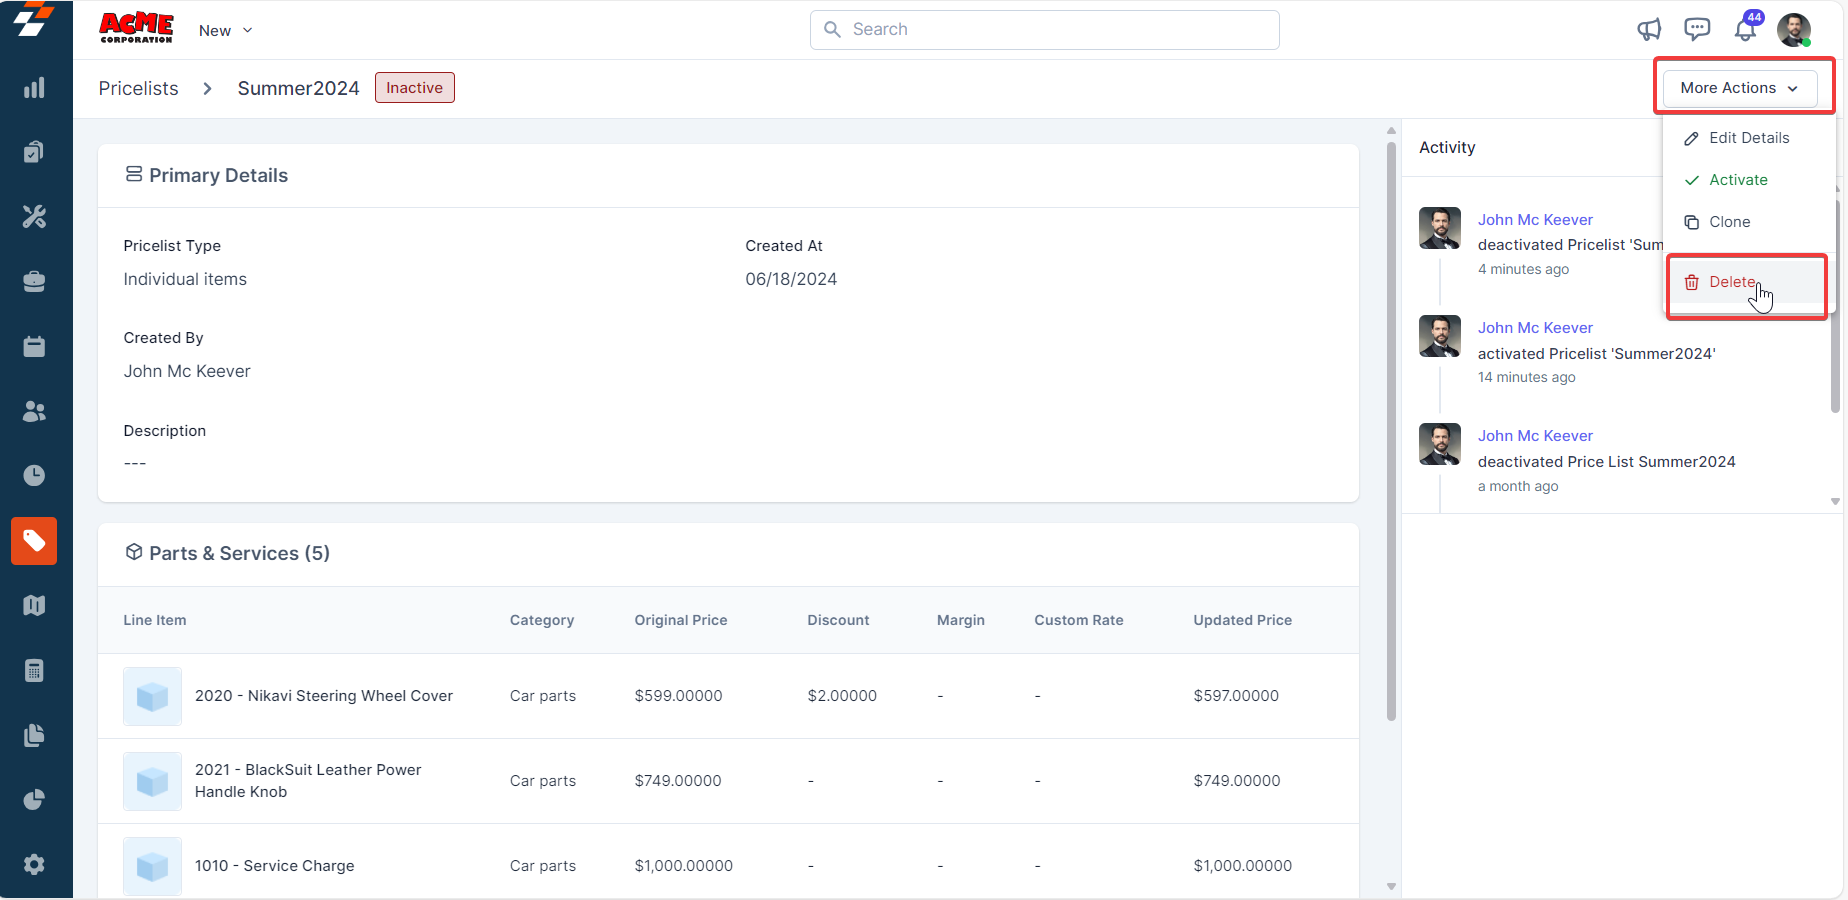The image size is (1848, 900).
Task: Open the megaphone announcements icon
Action: point(1649,30)
